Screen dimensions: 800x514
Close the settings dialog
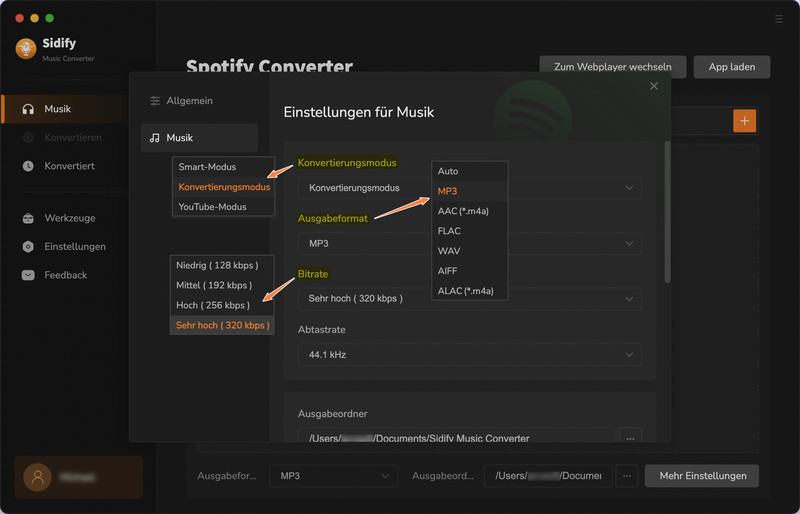click(x=654, y=86)
